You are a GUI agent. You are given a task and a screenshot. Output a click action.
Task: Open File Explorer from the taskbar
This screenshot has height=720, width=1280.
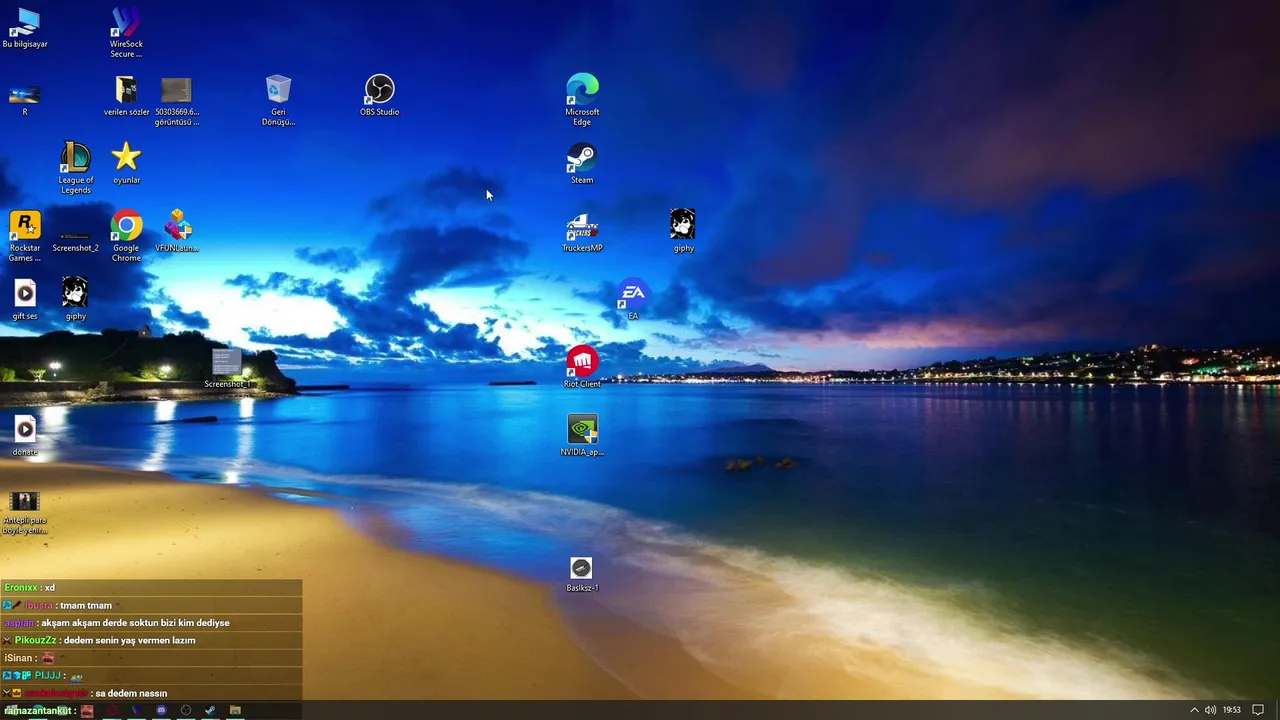235,710
